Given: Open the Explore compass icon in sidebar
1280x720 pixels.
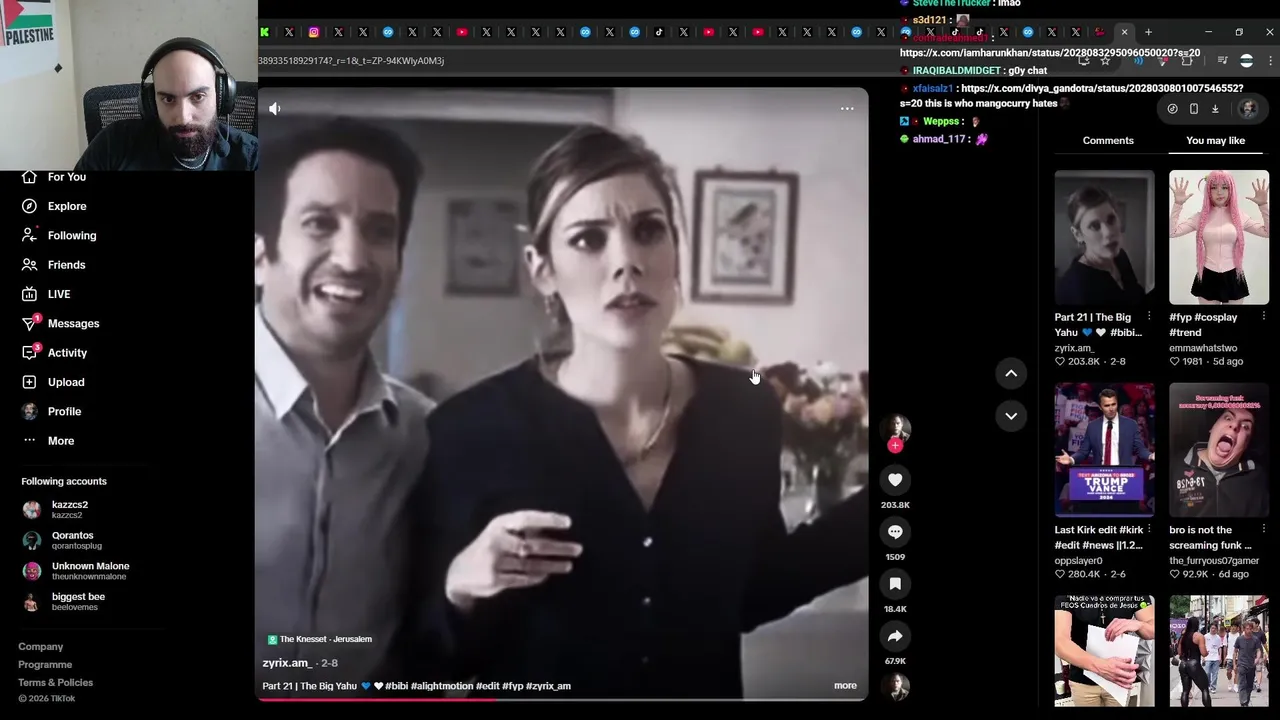Looking at the screenshot, I should tap(29, 206).
